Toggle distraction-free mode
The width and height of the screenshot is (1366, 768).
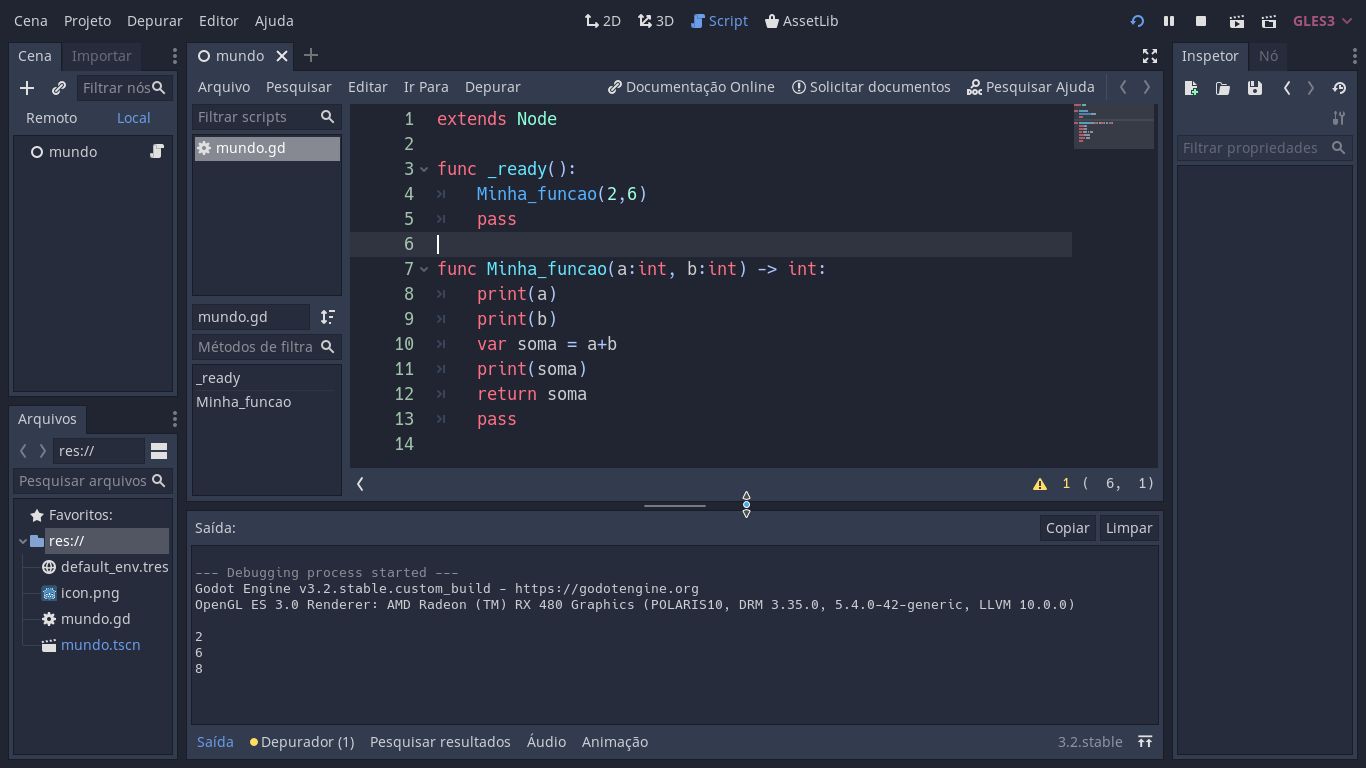pyautogui.click(x=1150, y=56)
